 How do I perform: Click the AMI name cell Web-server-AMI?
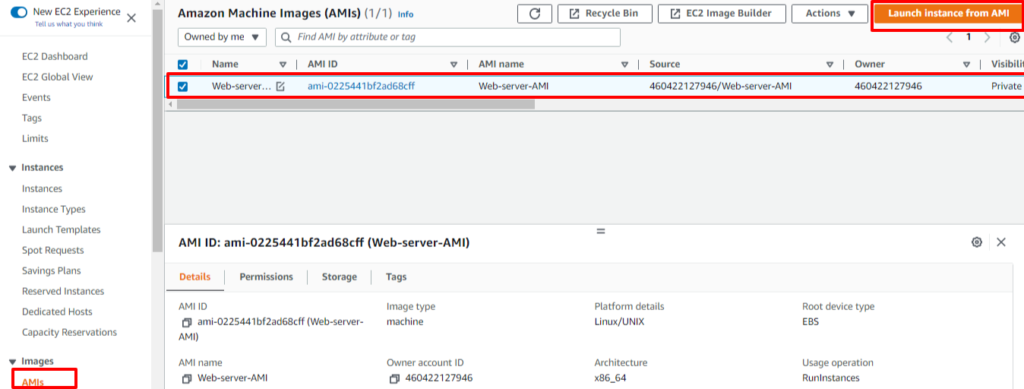click(514, 86)
